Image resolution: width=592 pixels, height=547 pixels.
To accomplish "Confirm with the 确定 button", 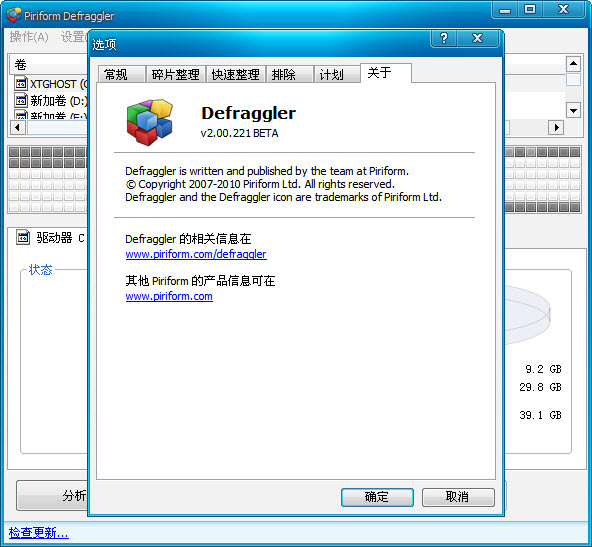I will [377, 497].
